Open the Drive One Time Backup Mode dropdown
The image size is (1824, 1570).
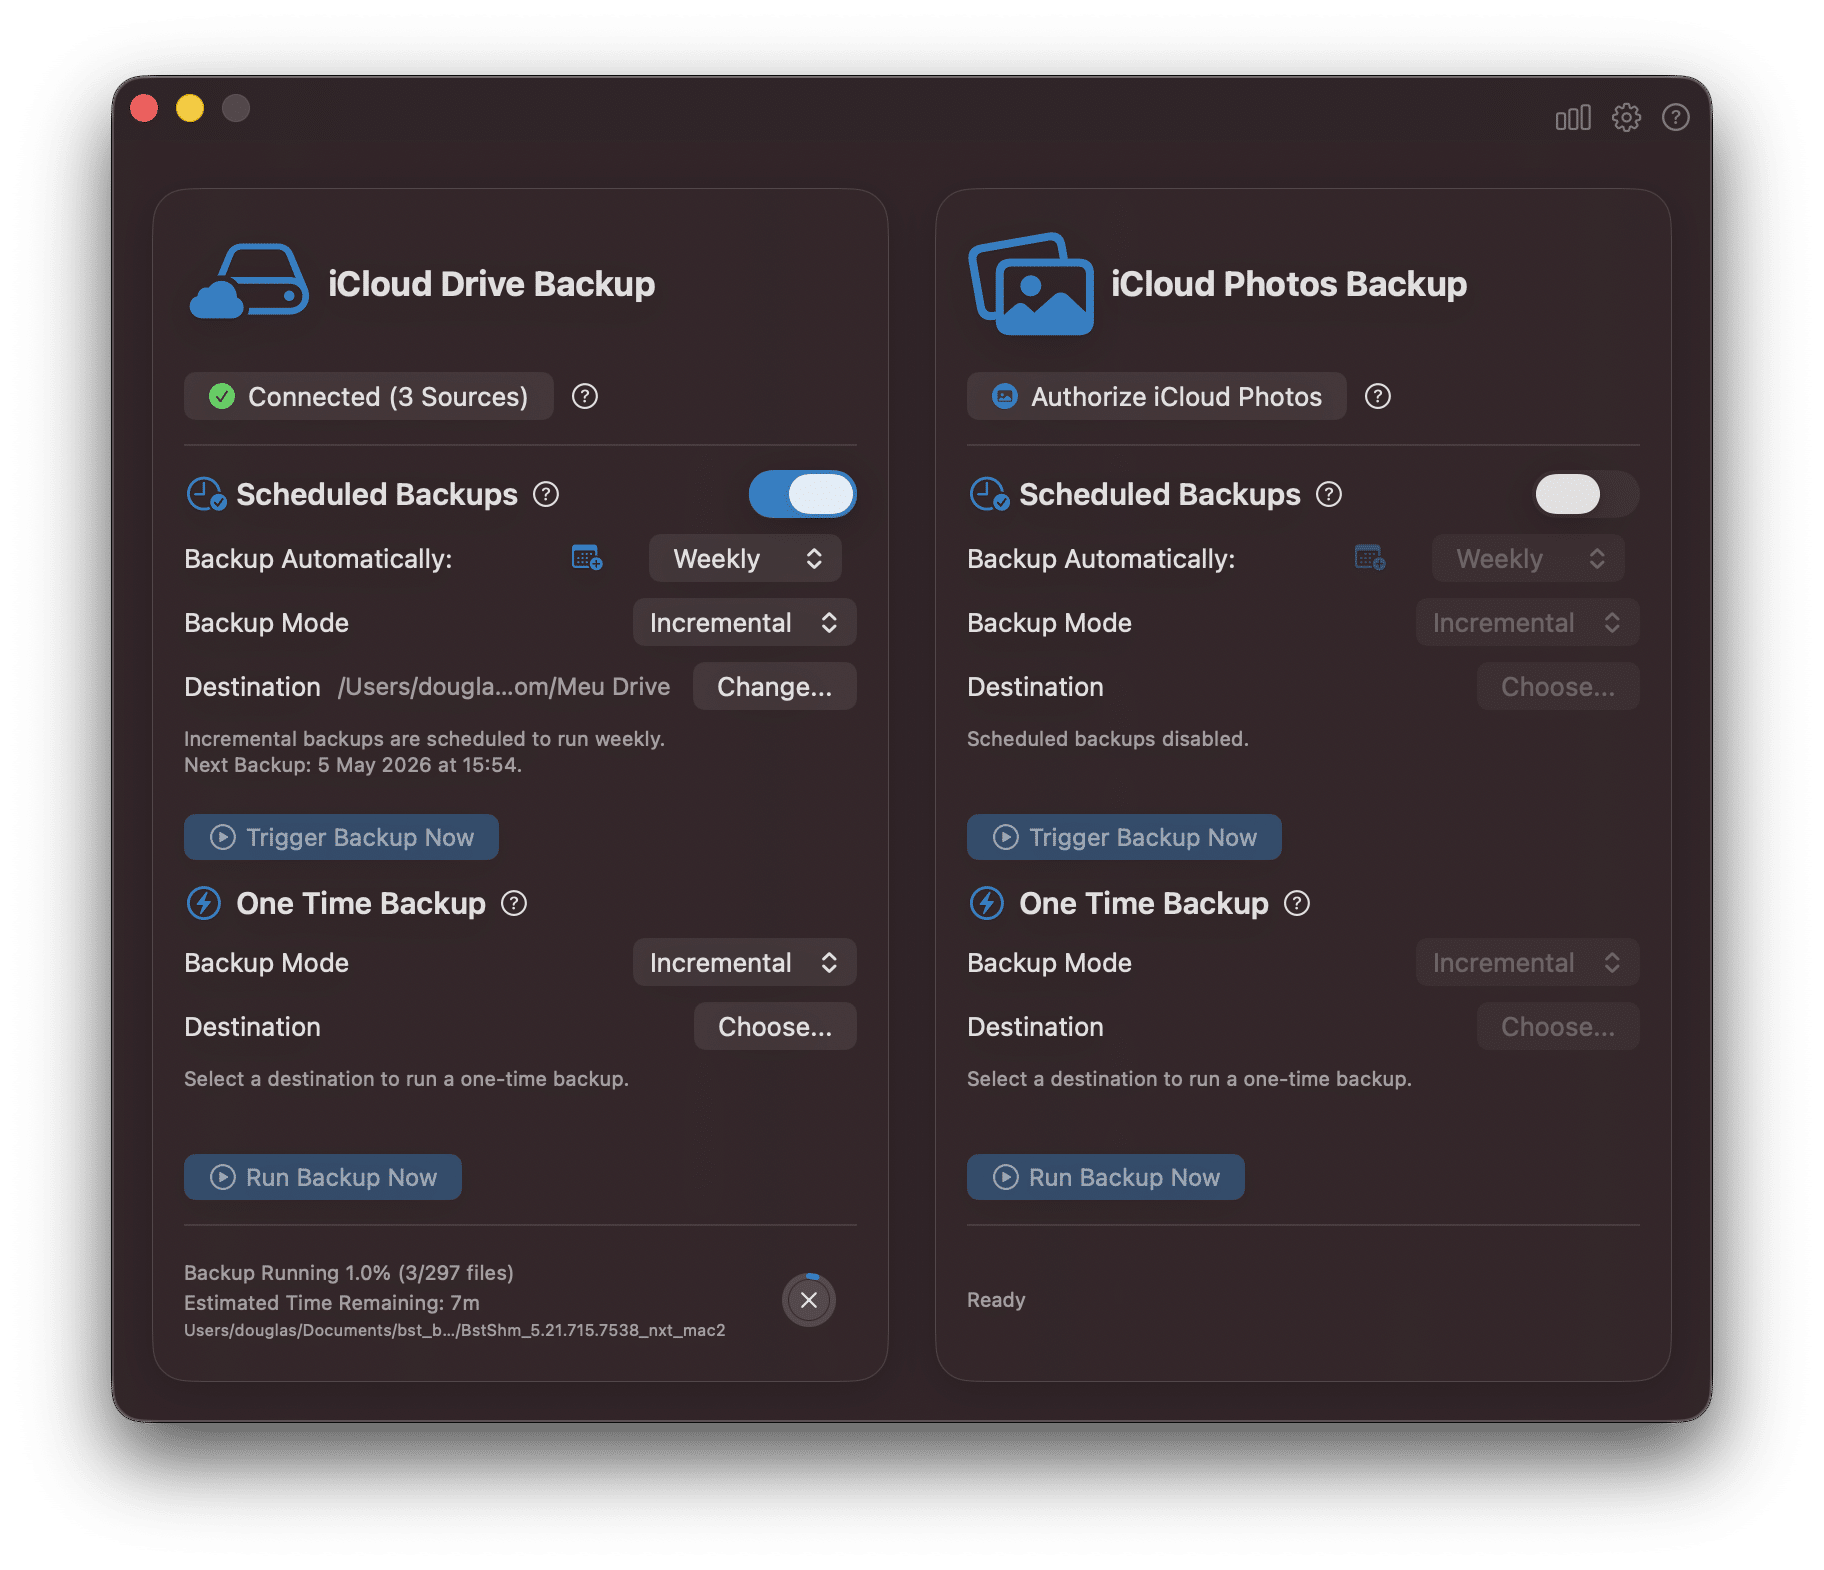pos(744,962)
